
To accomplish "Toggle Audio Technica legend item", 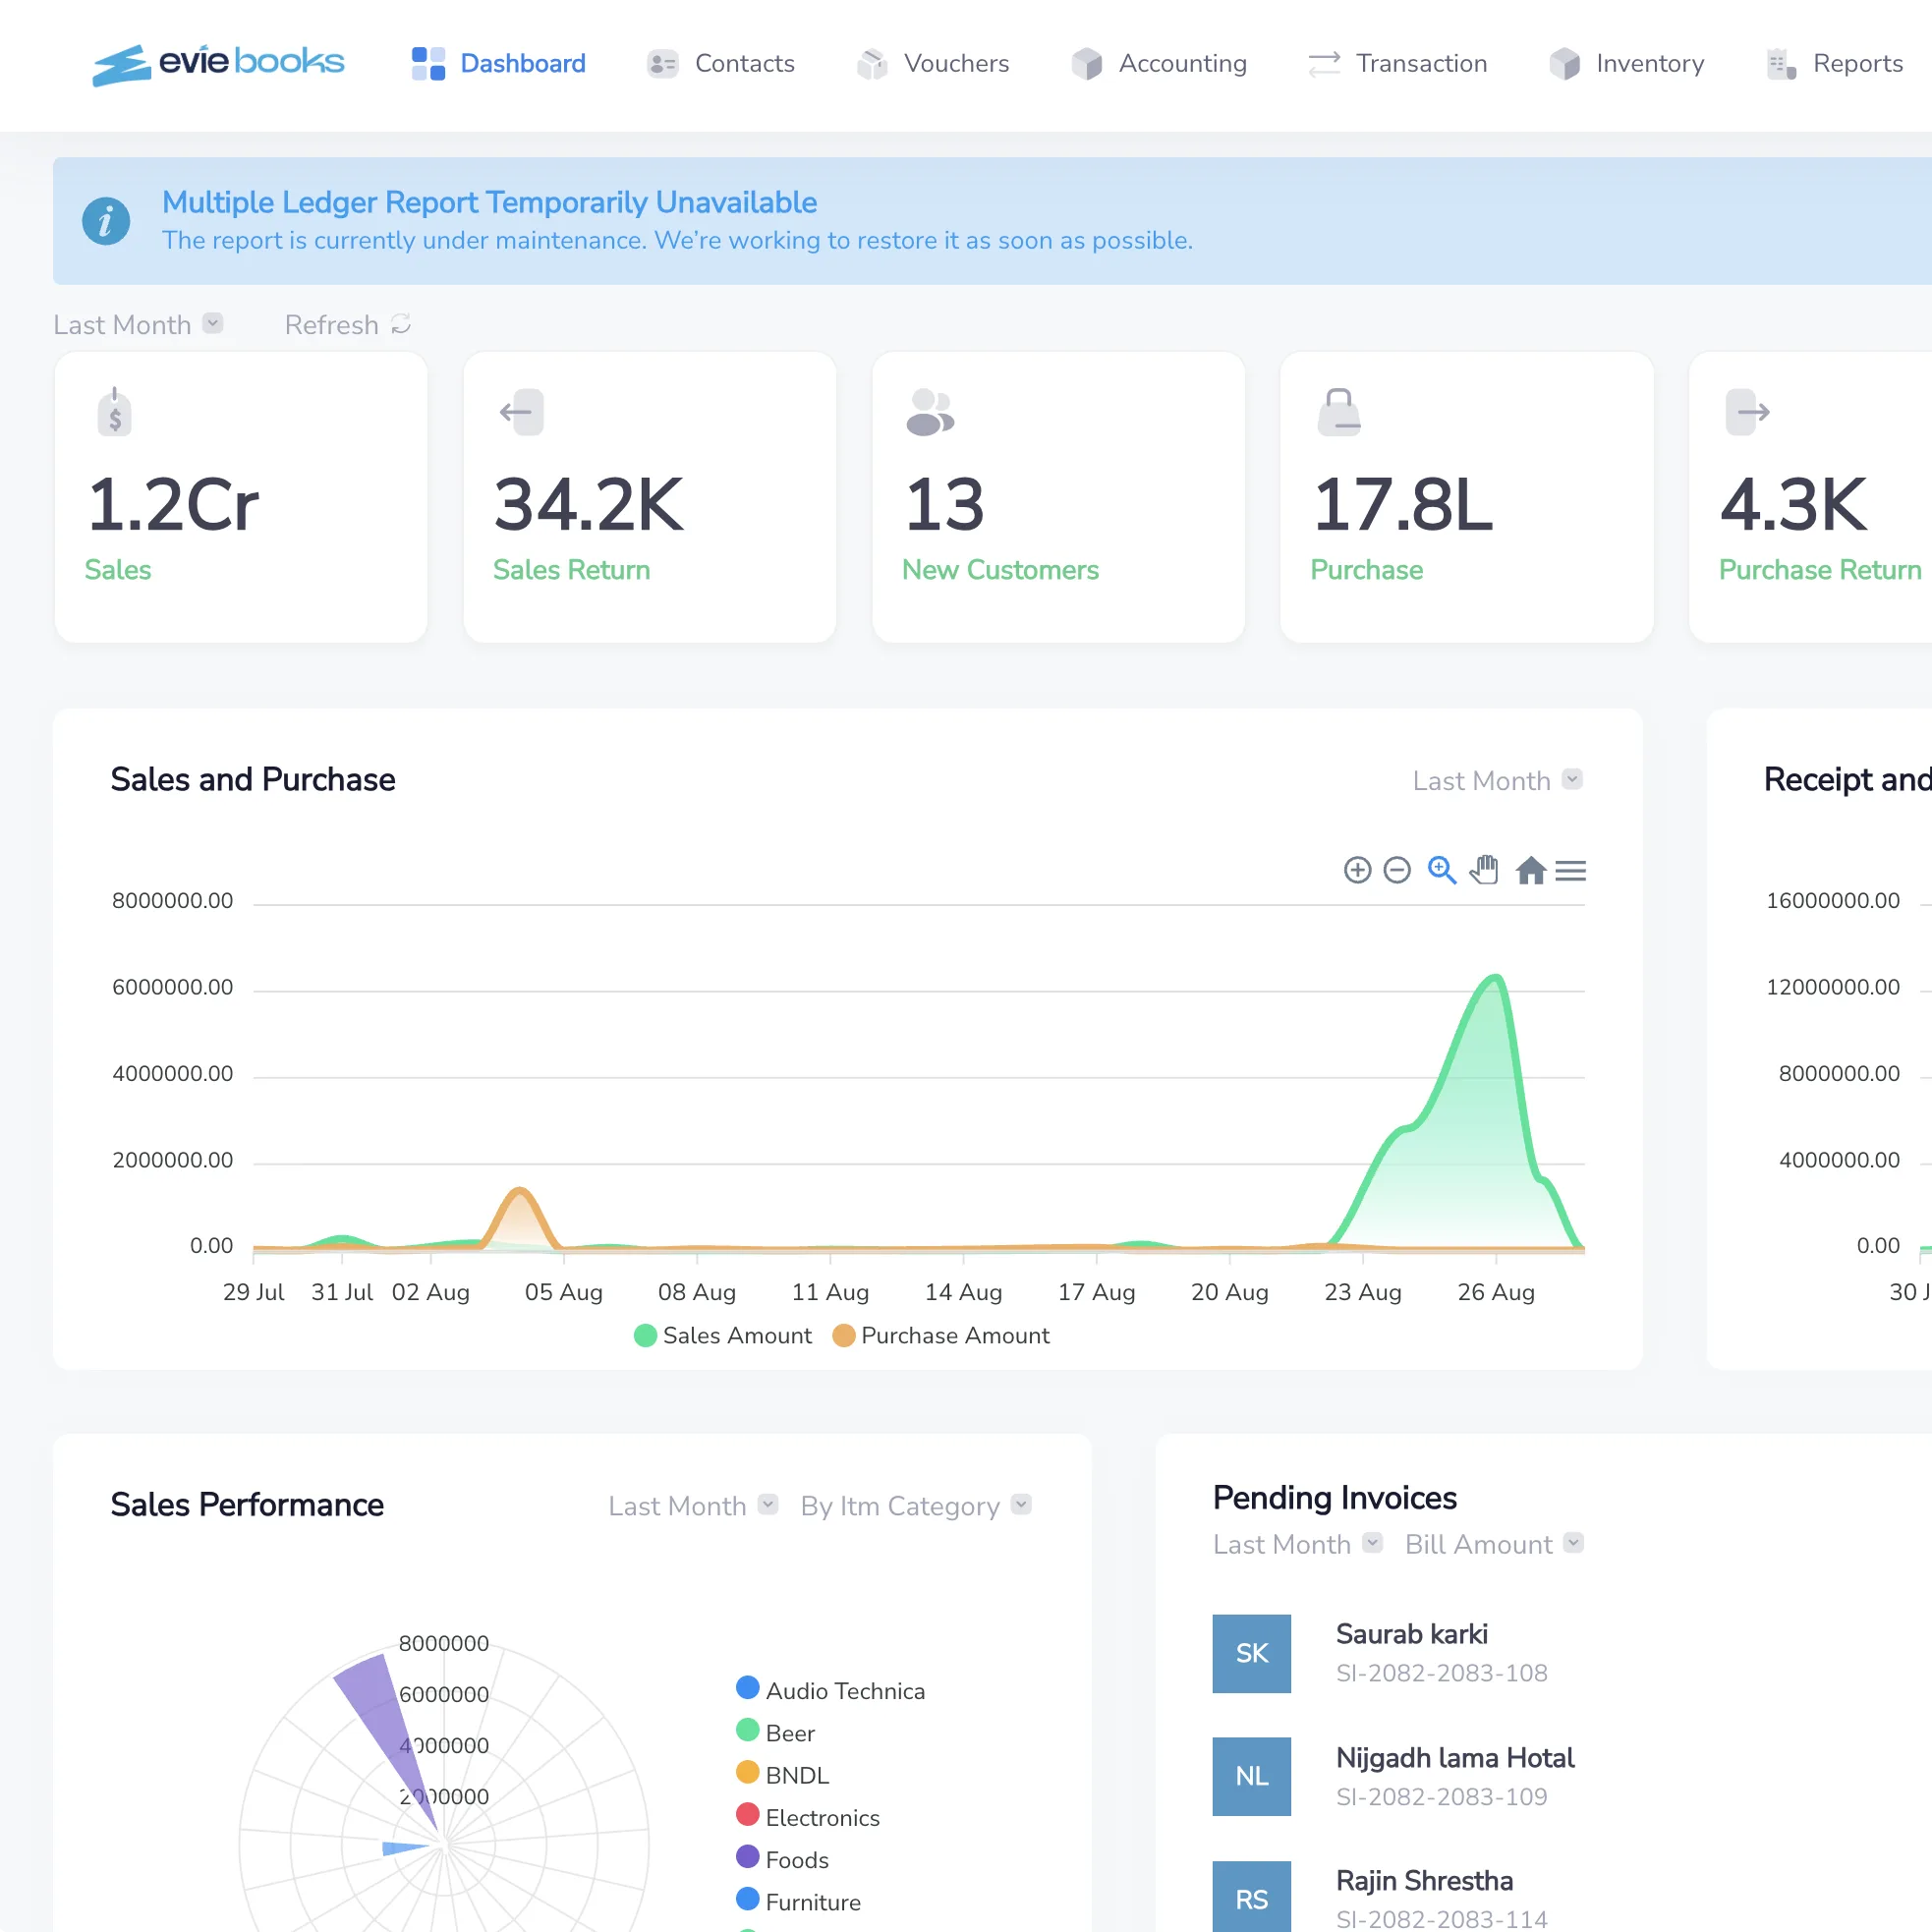I will pos(830,1690).
